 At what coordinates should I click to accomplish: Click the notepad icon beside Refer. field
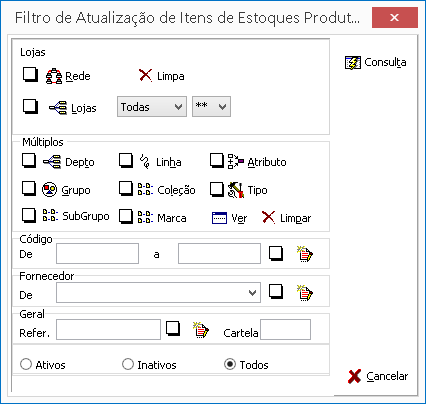coord(201,330)
